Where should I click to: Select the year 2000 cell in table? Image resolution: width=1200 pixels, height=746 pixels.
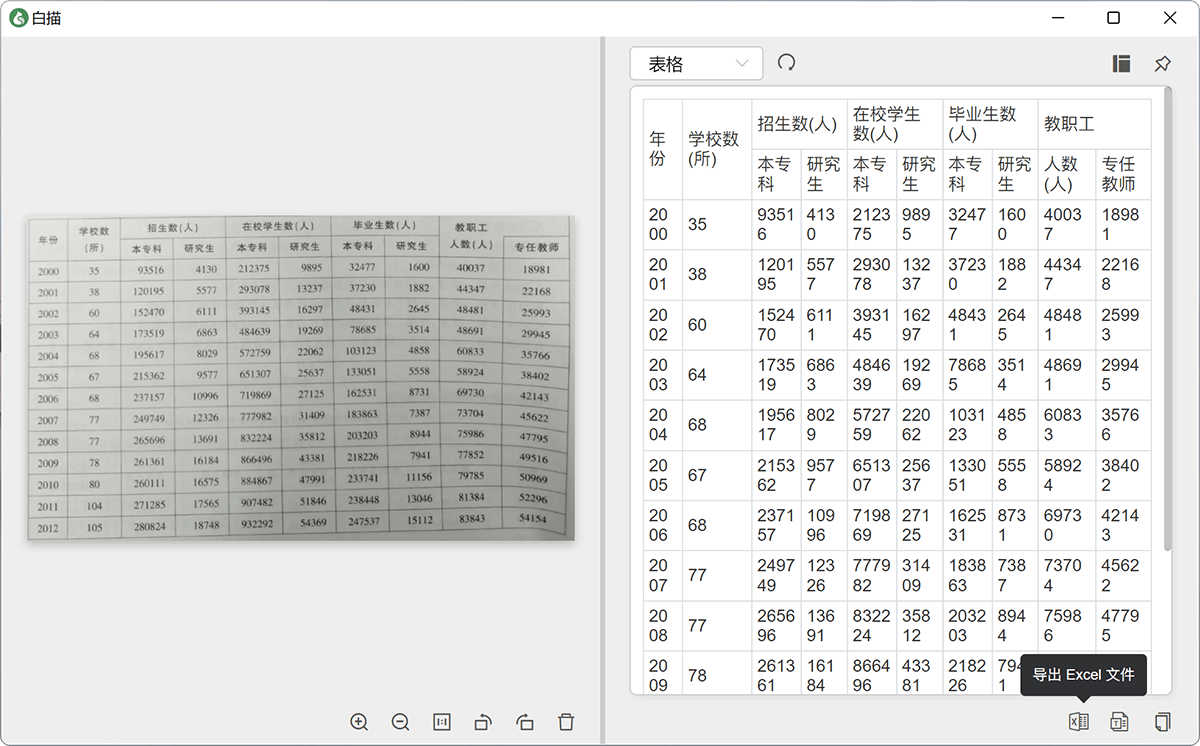pyautogui.click(x=661, y=224)
